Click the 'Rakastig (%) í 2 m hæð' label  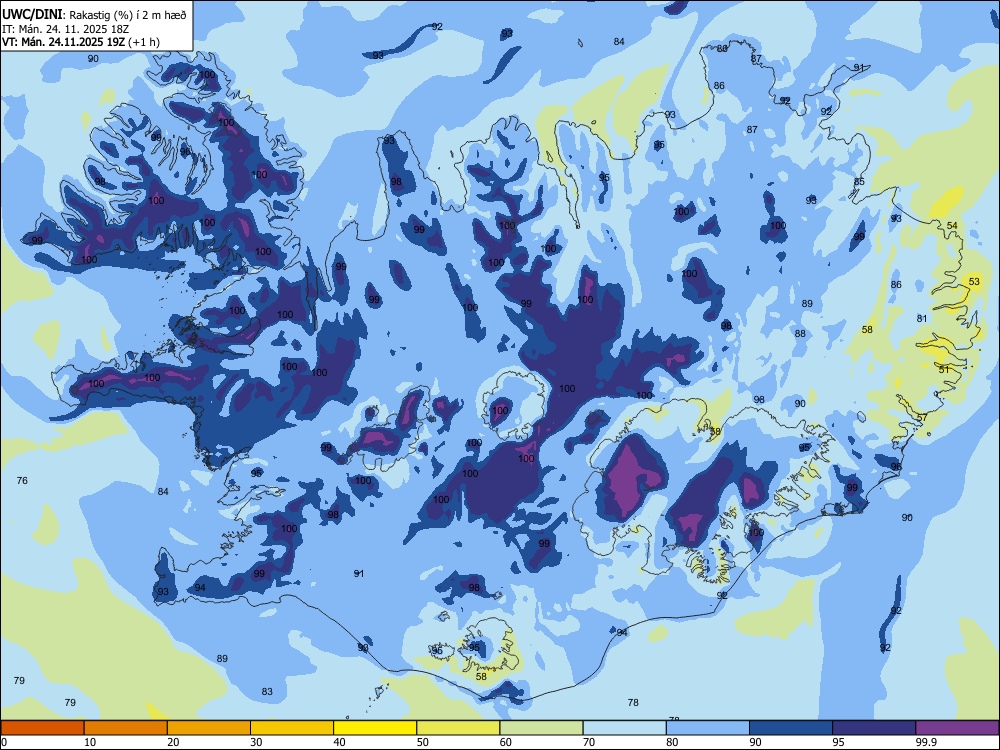click(128, 15)
